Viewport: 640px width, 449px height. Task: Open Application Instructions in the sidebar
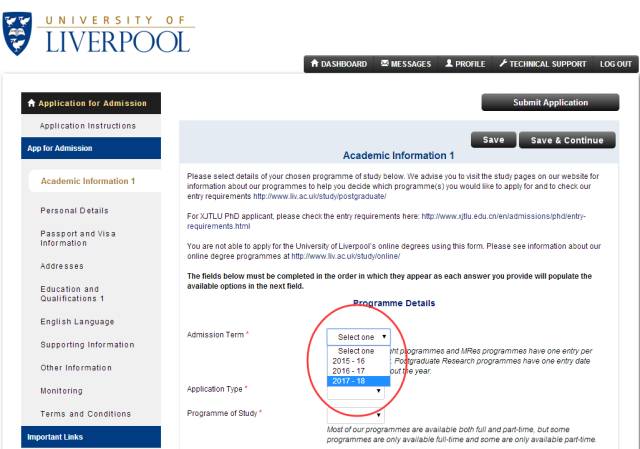(x=88, y=126)
